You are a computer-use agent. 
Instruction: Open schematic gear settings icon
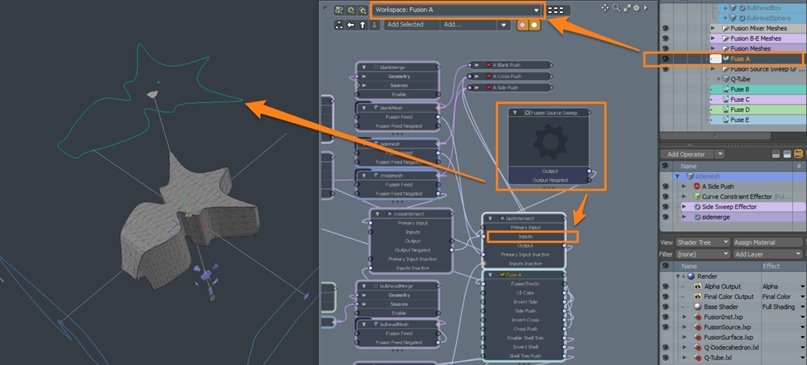[x=636, y=8]
